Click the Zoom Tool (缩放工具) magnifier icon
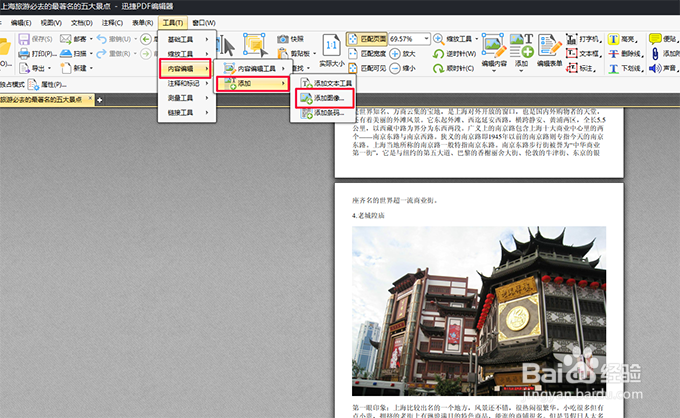 tap(438, 39)
